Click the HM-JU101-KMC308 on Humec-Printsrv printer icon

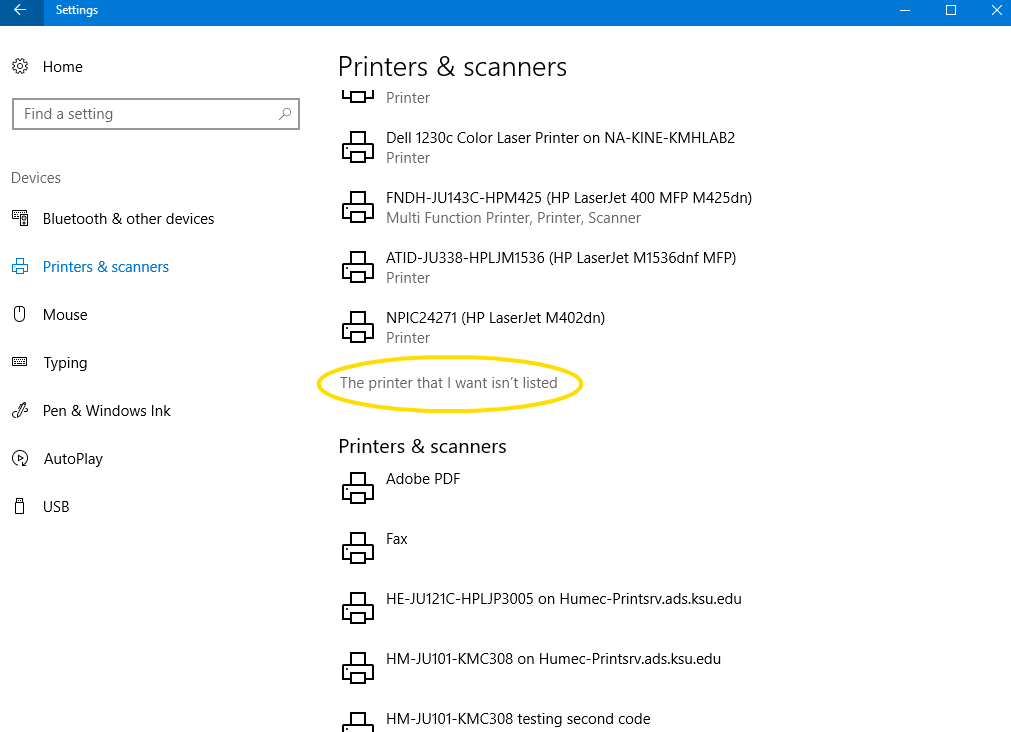coord(358,668)
